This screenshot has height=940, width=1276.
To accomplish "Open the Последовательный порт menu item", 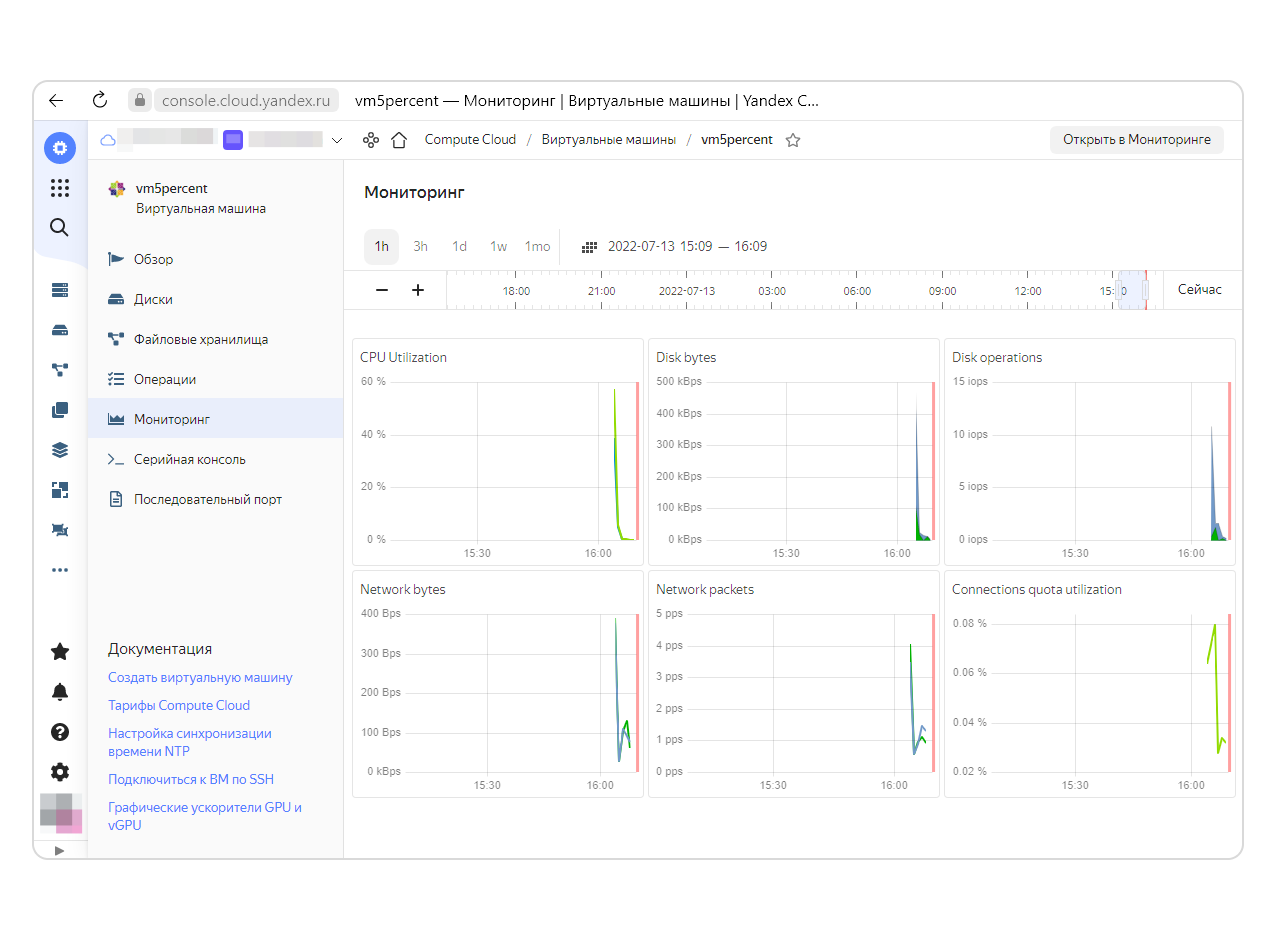I will tap(215, 499).
